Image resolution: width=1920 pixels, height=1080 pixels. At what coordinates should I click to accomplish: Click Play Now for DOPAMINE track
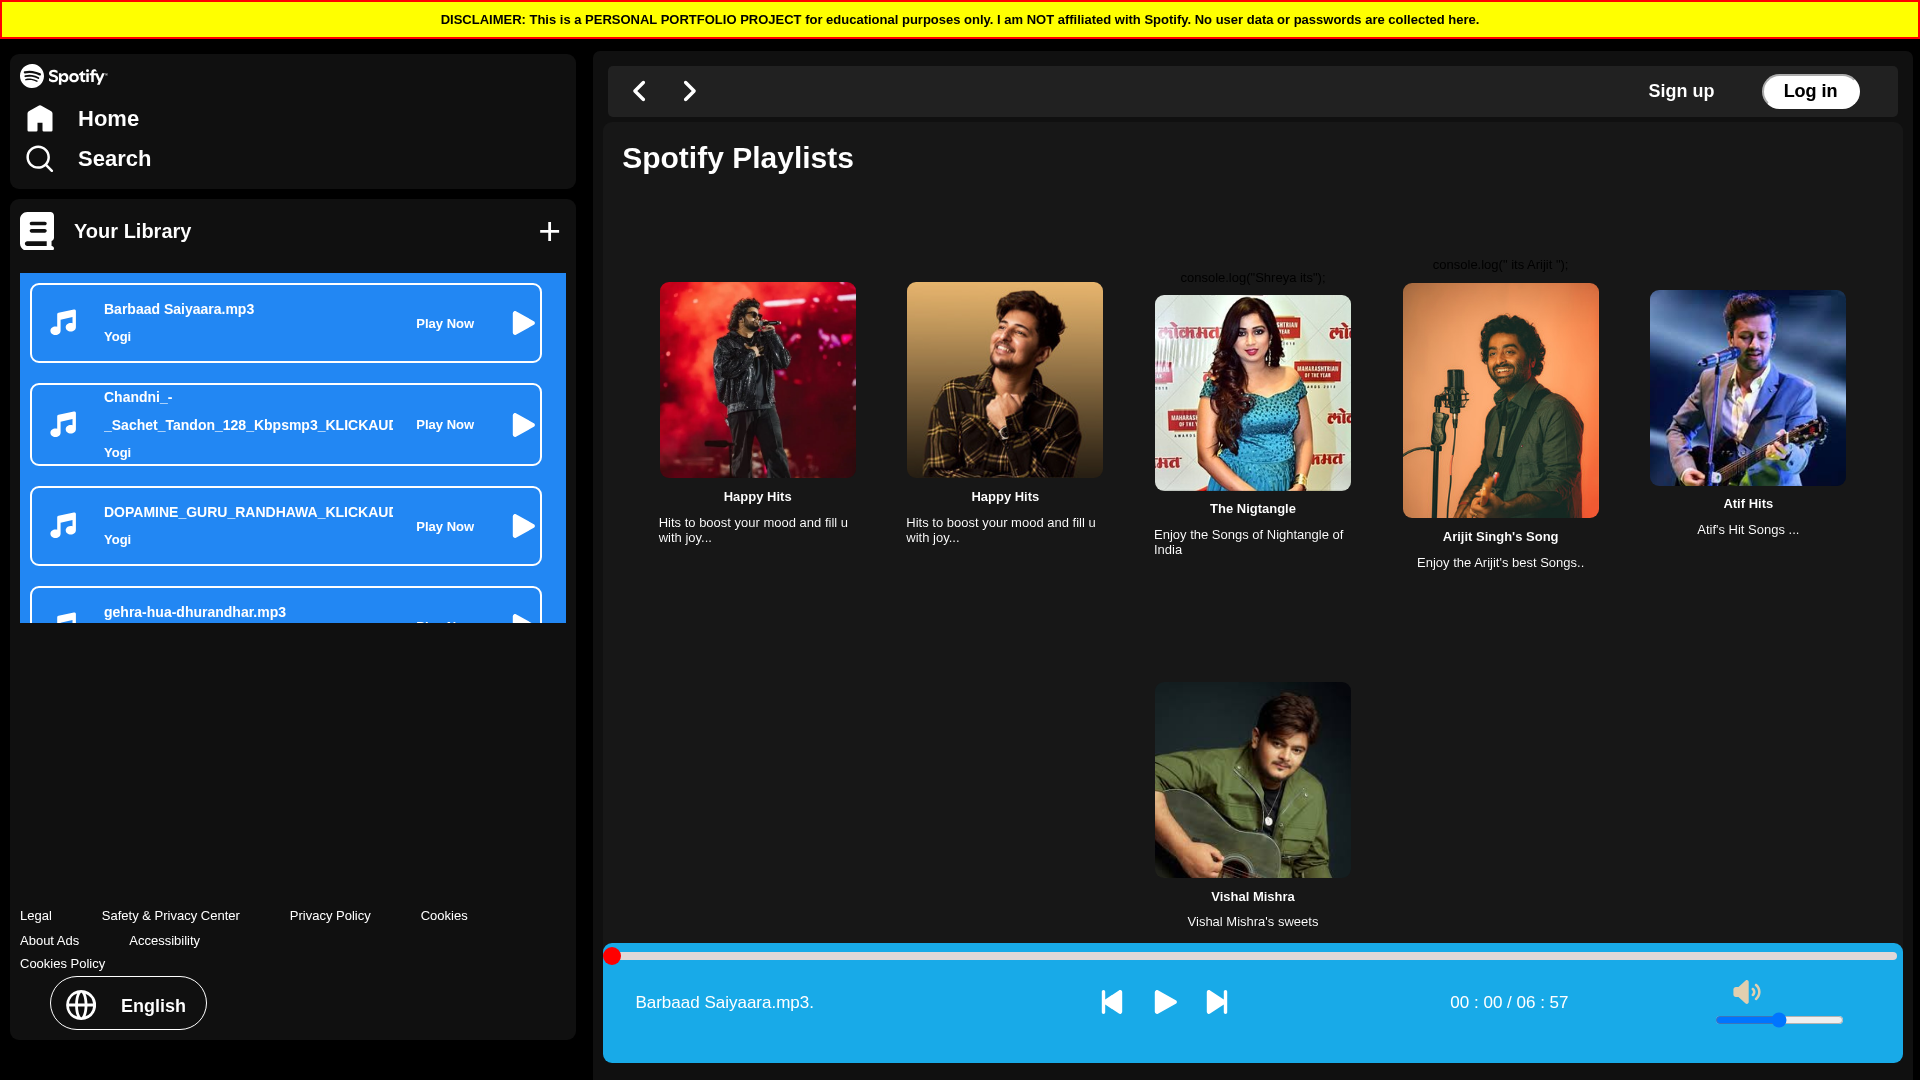(445, 527)
